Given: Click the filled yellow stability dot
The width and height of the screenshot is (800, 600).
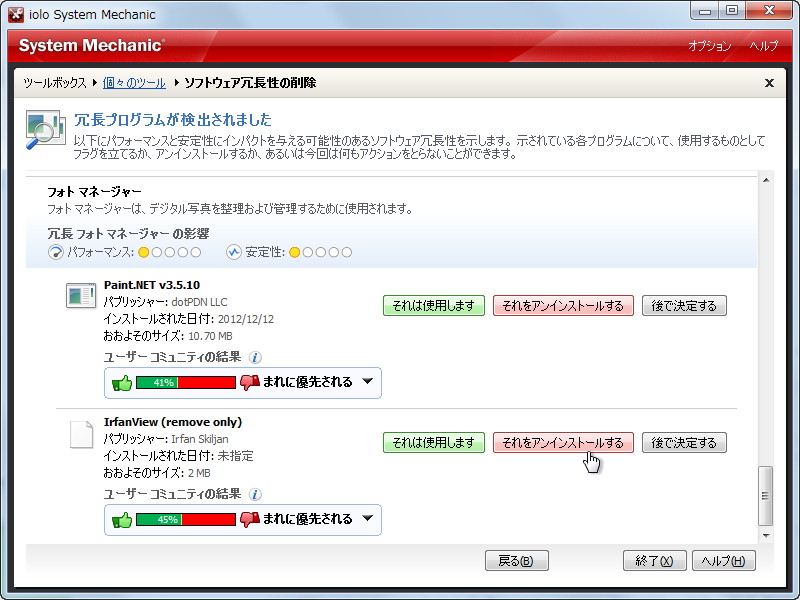Looking at the screenshot, I should tap(294, 252).
